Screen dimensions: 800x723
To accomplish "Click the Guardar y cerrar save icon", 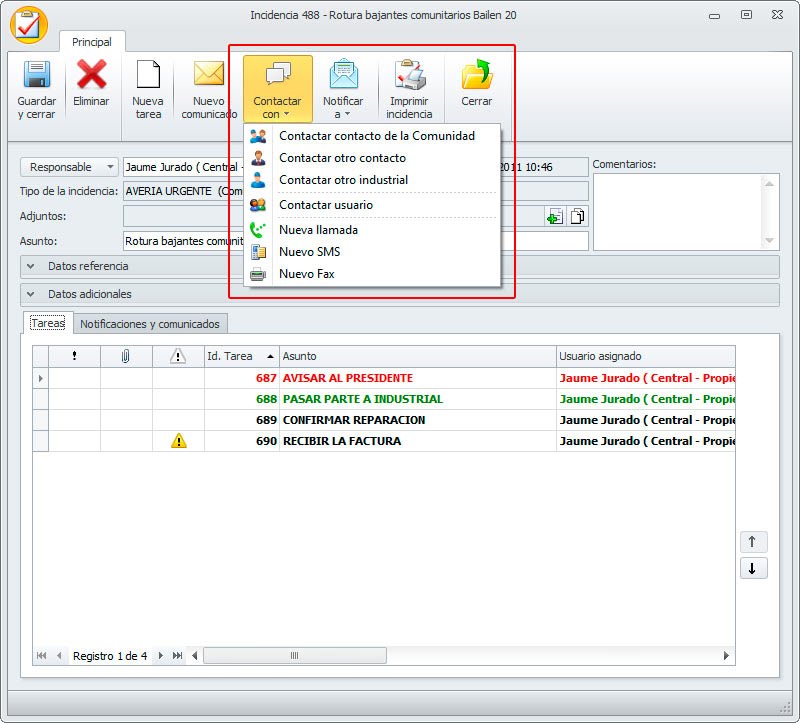I will pos(37,77).
